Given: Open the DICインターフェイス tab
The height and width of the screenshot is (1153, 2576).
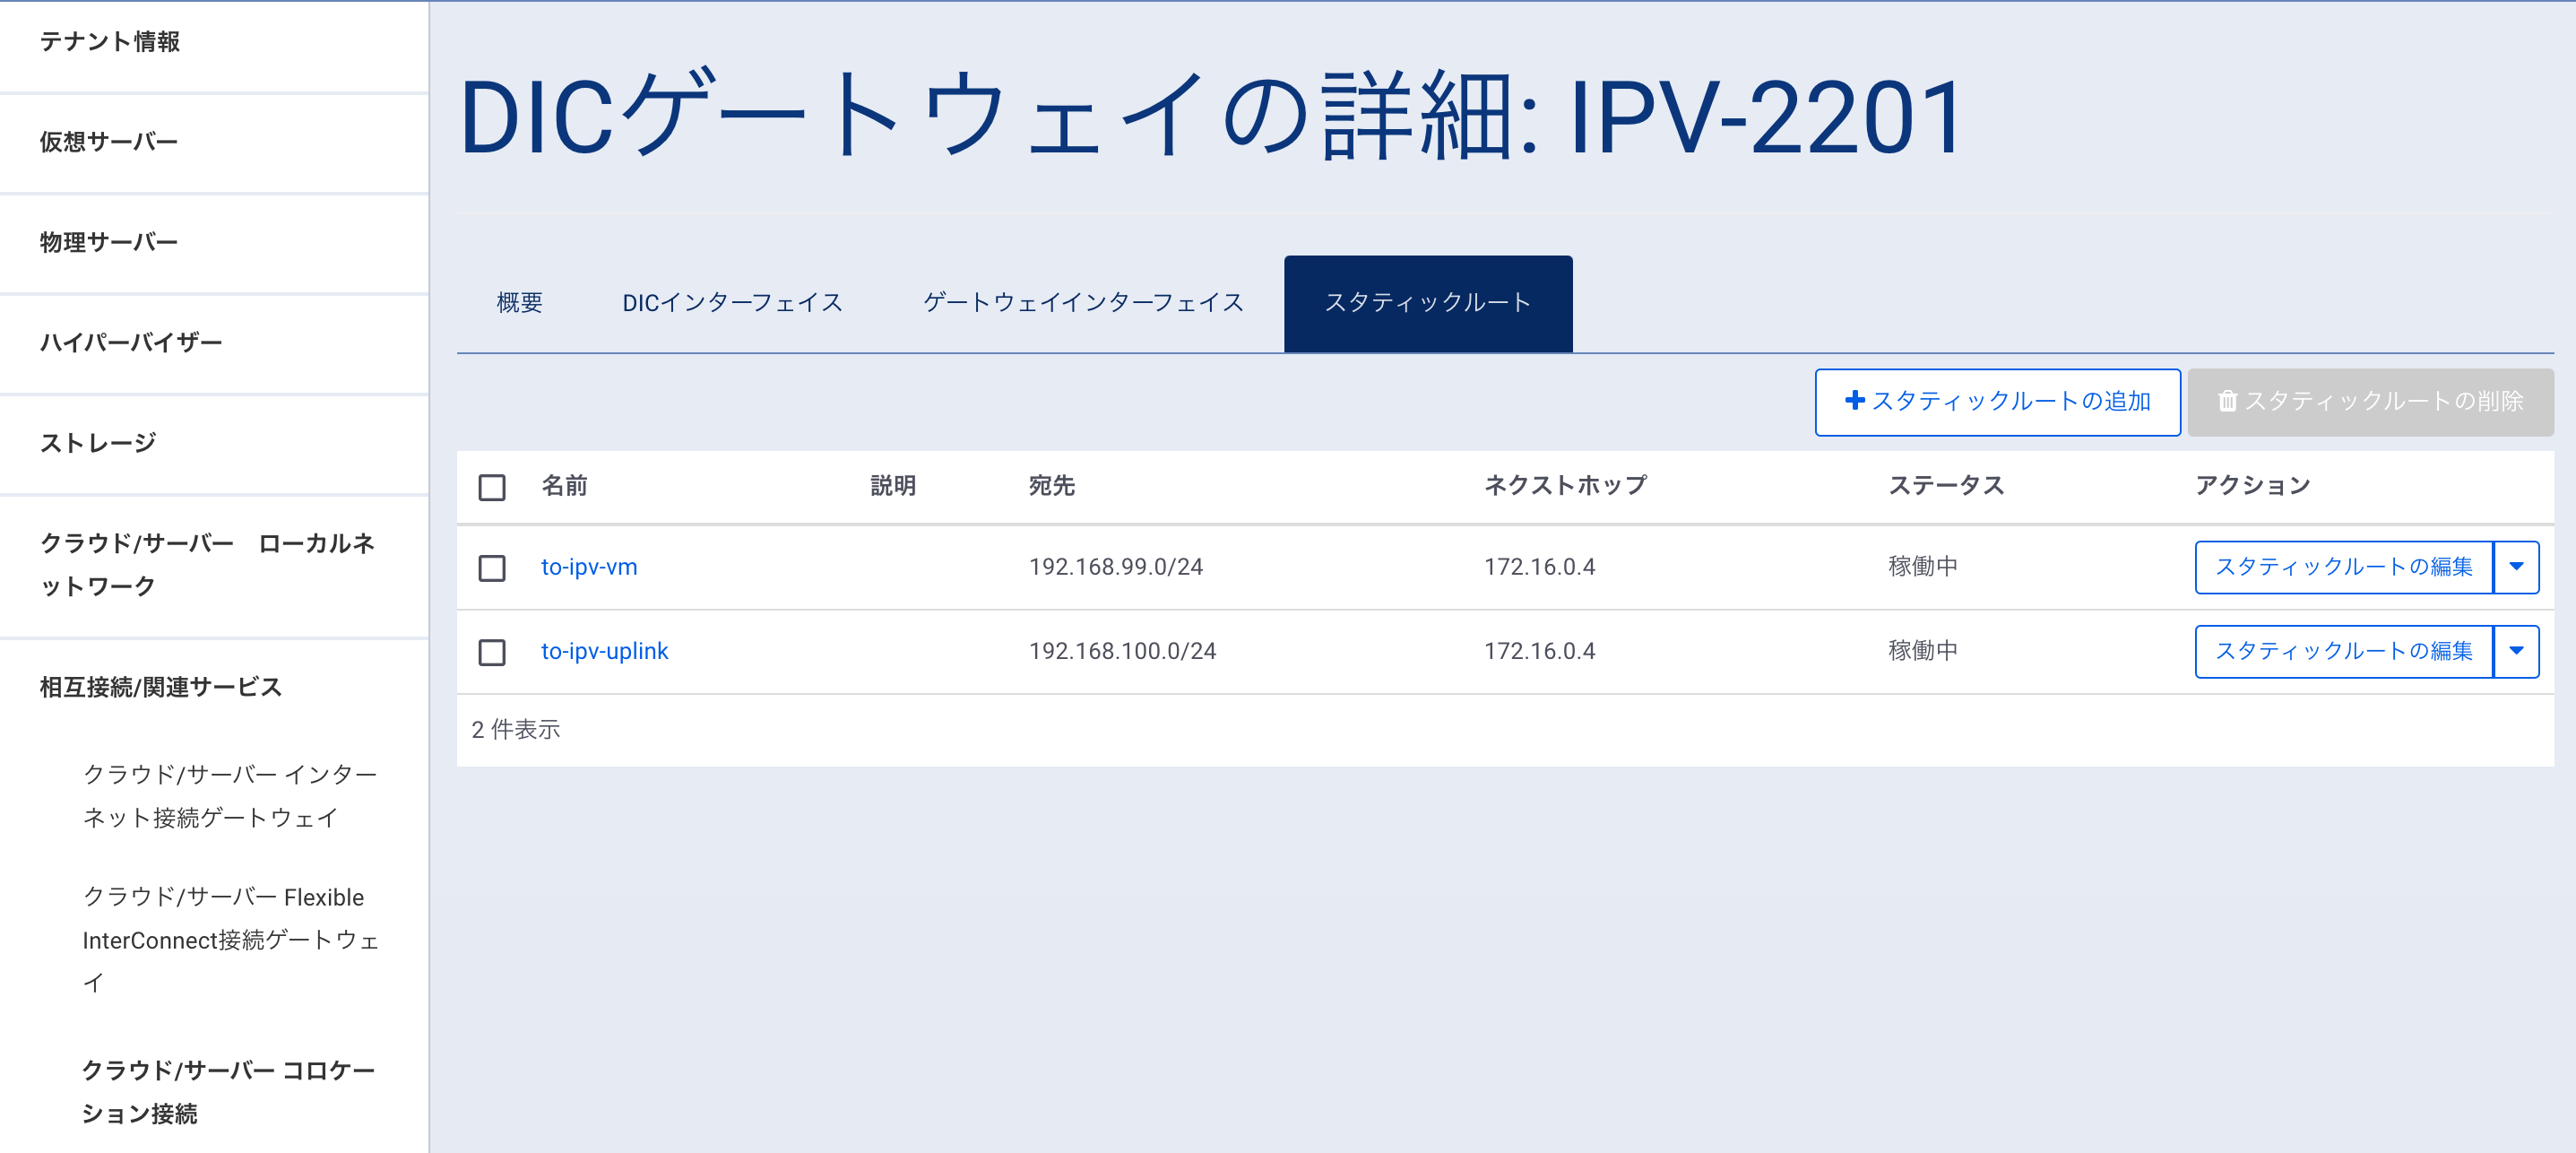Looking at the screenshot, I should [732, 302].
